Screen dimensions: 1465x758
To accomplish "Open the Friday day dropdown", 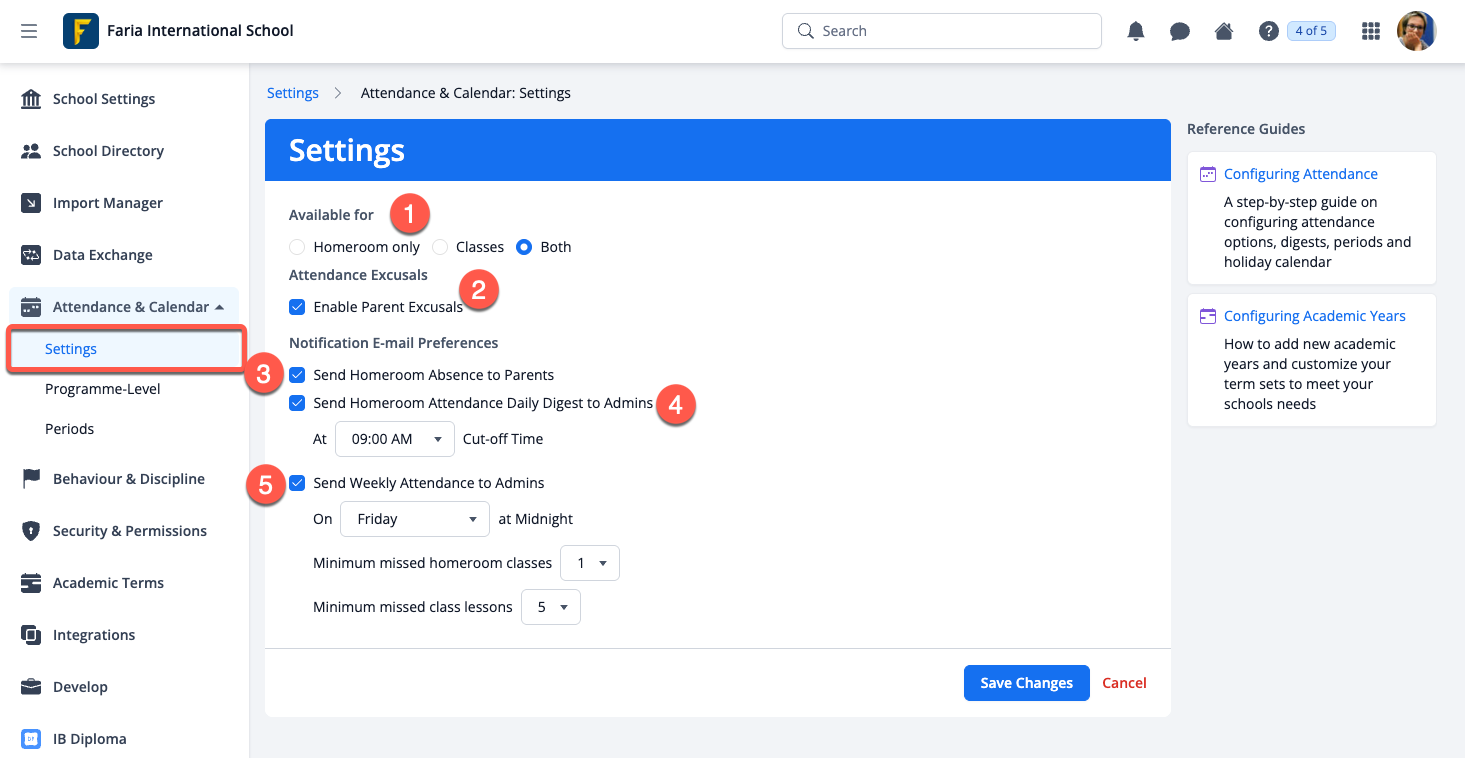I will tap(415, 519).
